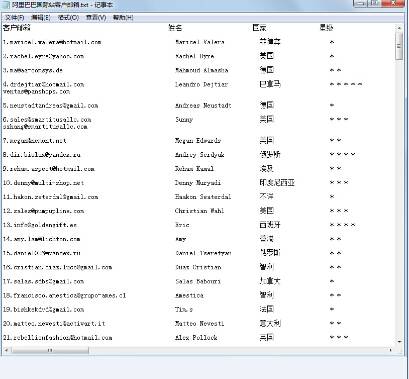Click the horizontal scrollbar left arrow
Screen dimensions: 409x379
pos(6,350)
